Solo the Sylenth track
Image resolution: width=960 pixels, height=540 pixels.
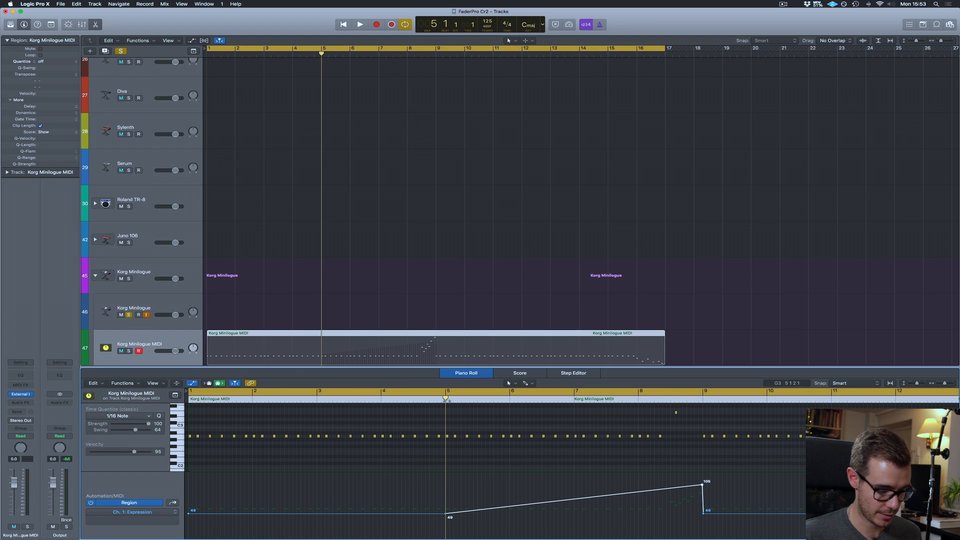click(129, 134)
